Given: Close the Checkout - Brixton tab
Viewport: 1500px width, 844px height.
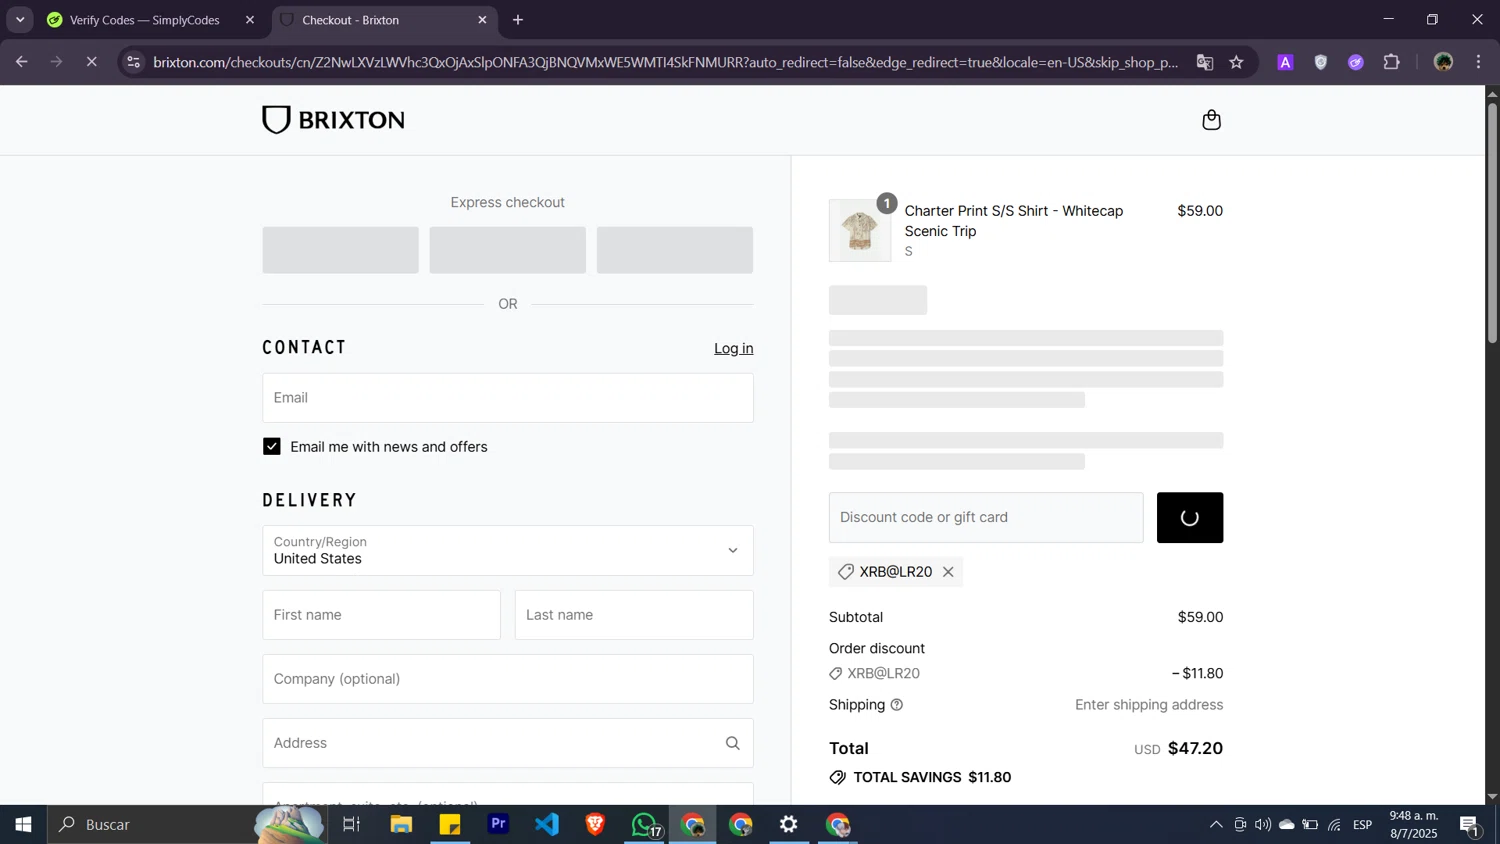Looking at the screenshot, I should (x=482, y=20).
